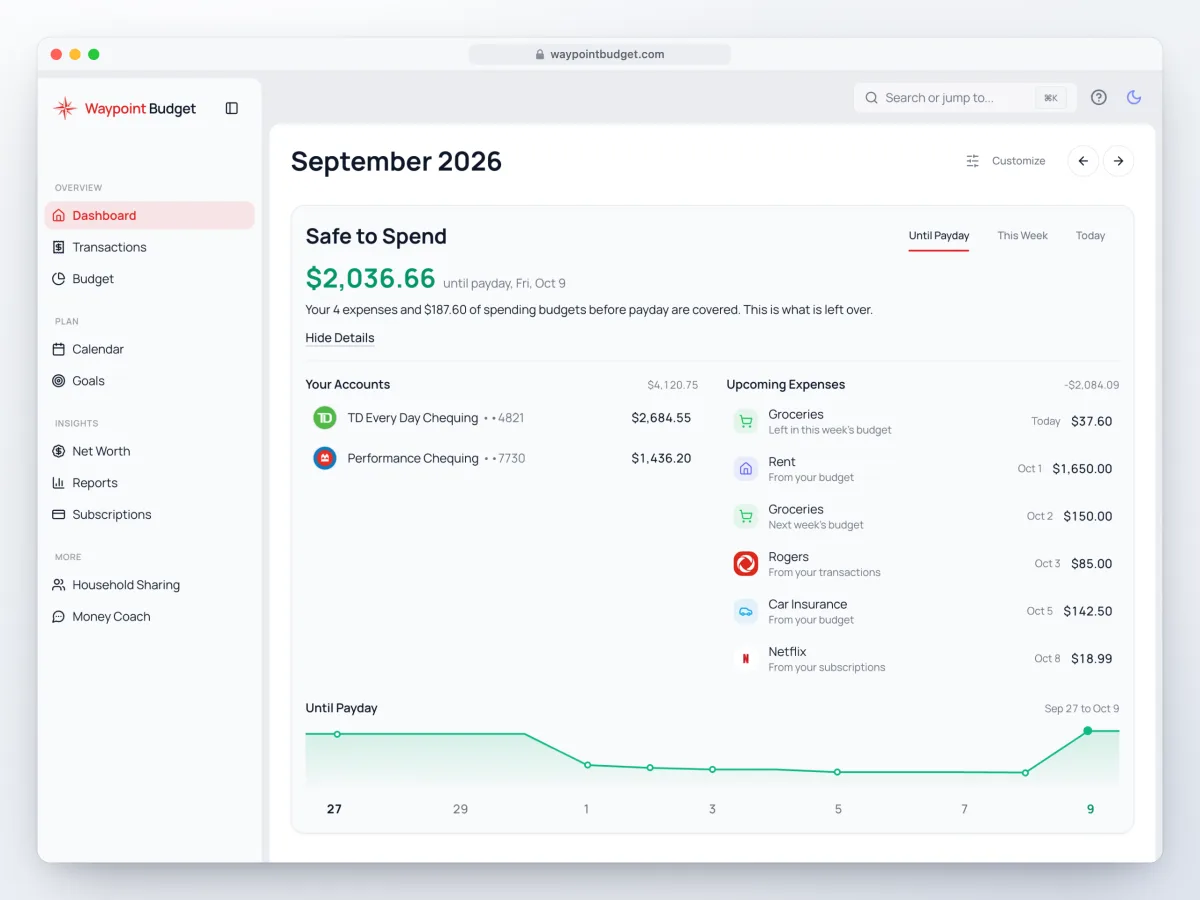The width and height of the screenshot is (1200, 900).
Task: Click the $2,036.66 safe to spend amount
Action: [x=371, y=278]
